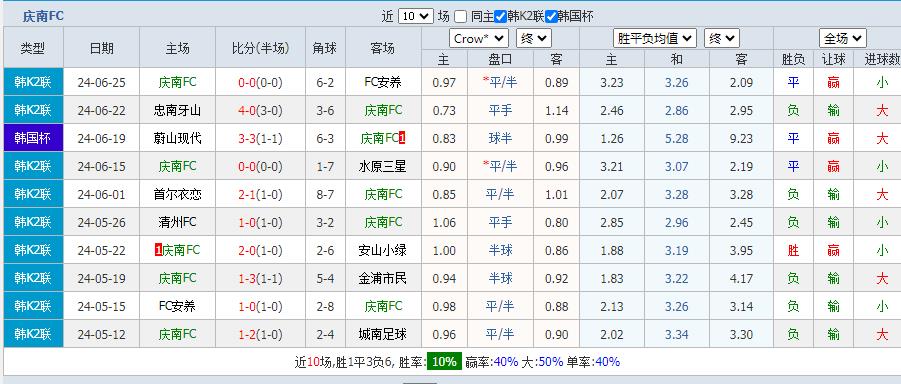Image resolution: width=901 pixels, height=384 pixels.
Task: Open the 终 dropdown next to 胜平负均值
Action: [722, 39]
